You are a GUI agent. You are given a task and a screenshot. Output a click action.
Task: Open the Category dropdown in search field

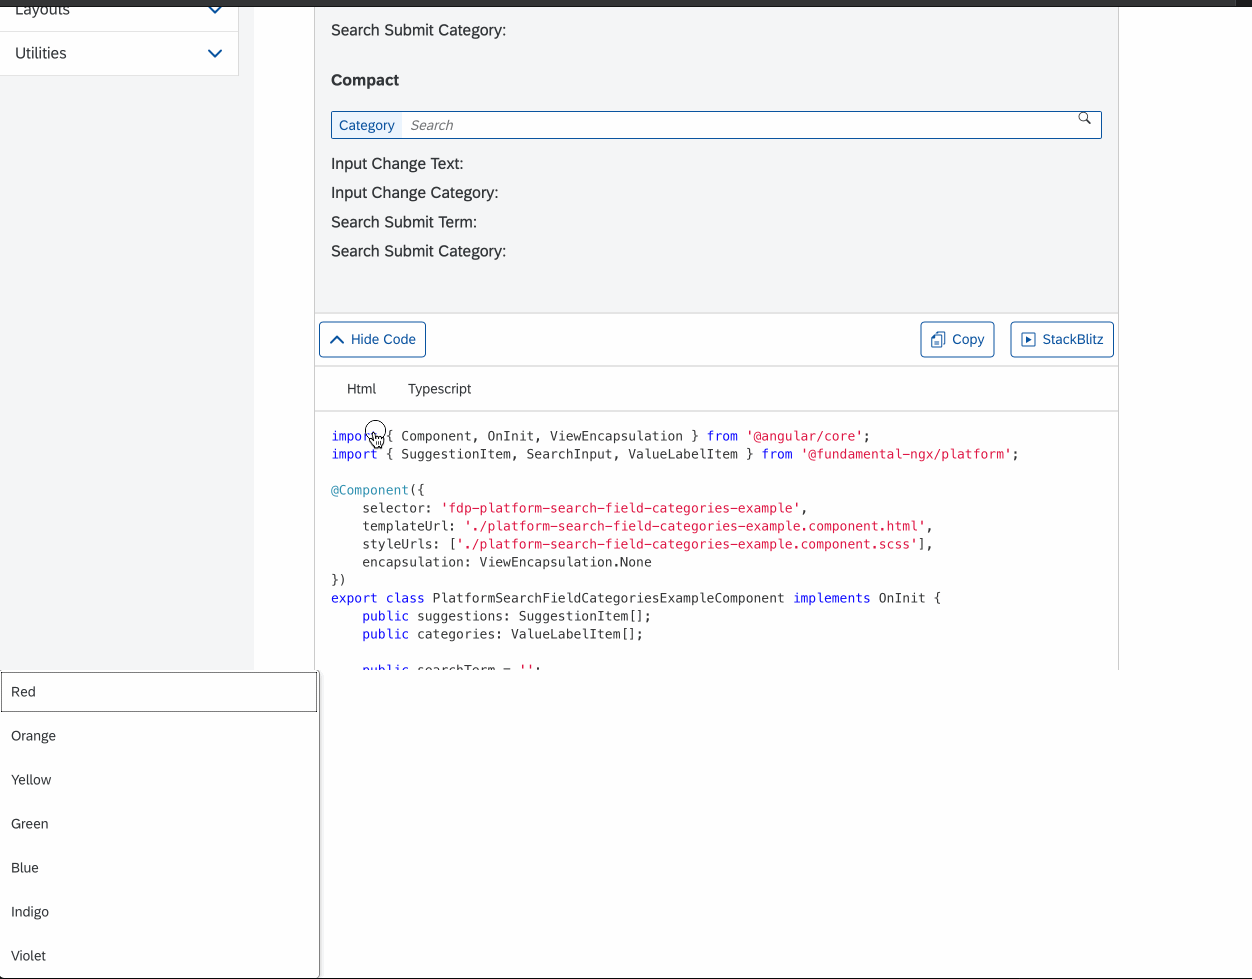tap(366, 125)
